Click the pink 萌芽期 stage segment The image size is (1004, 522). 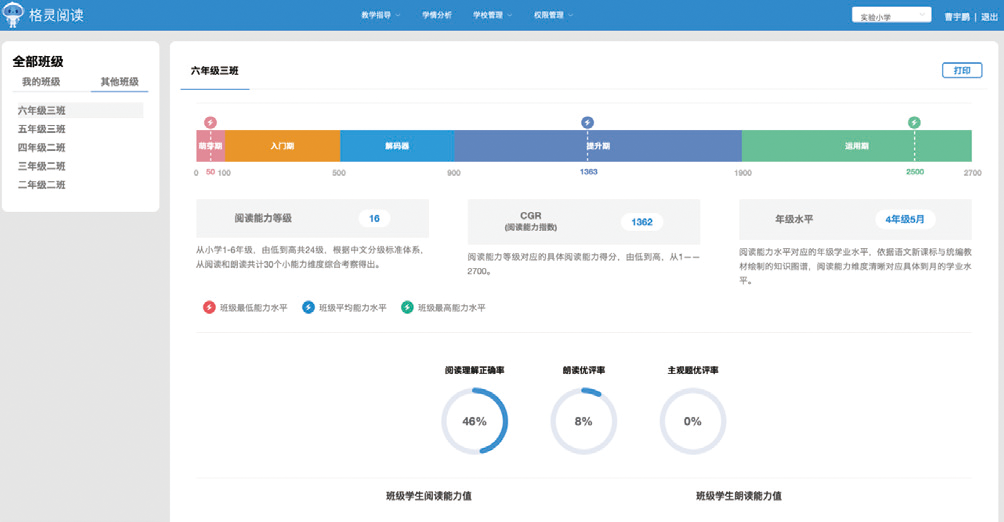210,146
